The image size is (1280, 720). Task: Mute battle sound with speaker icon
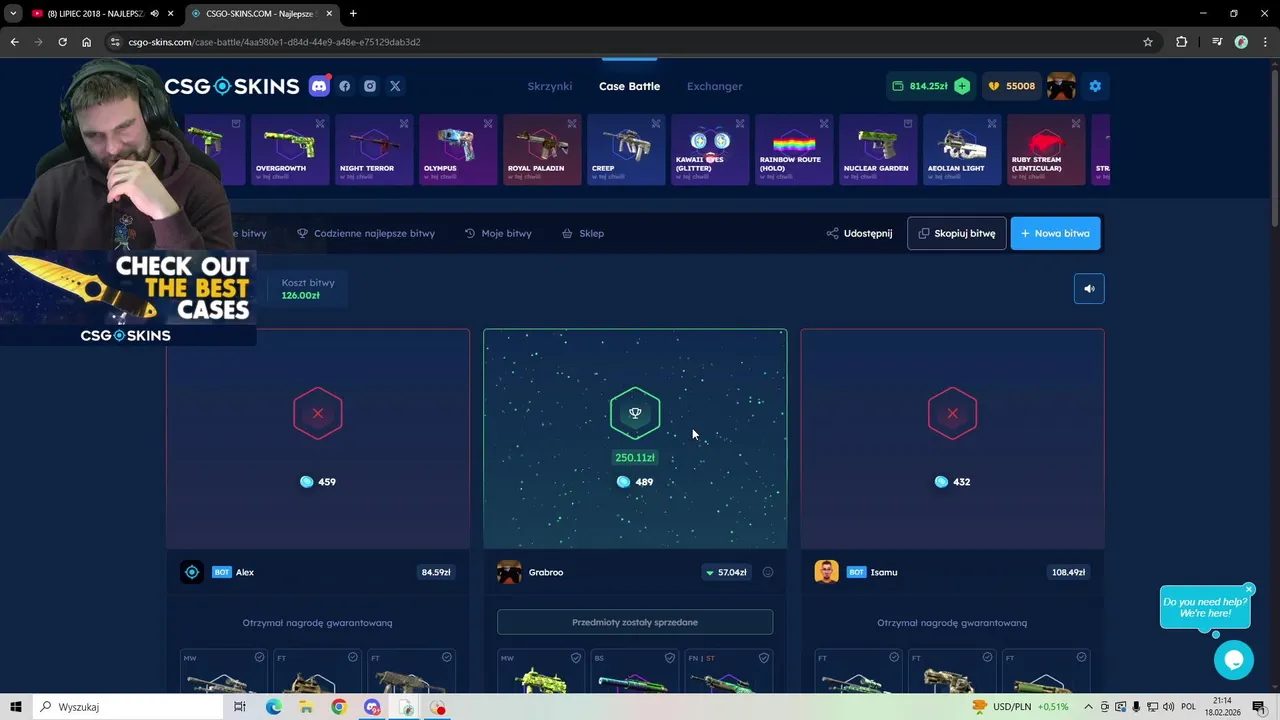(1089, 289)
